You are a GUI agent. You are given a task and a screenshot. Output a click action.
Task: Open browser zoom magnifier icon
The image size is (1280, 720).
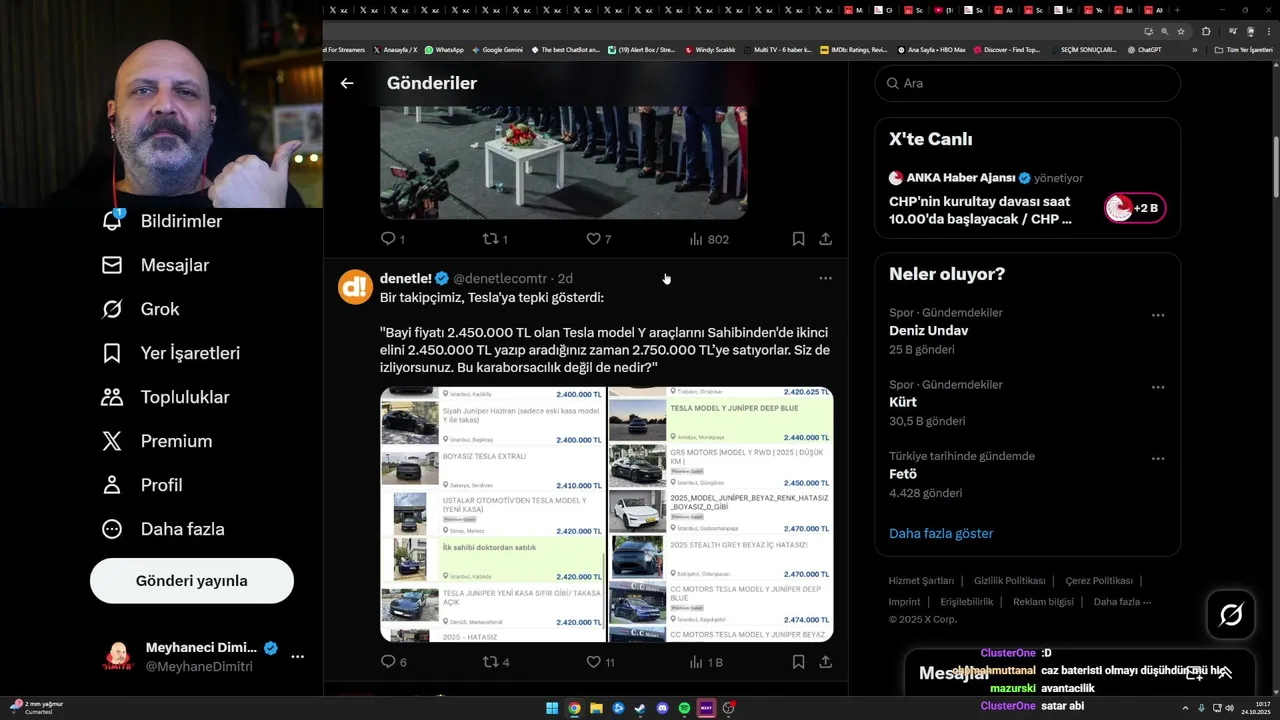(x=1165, y=31)
